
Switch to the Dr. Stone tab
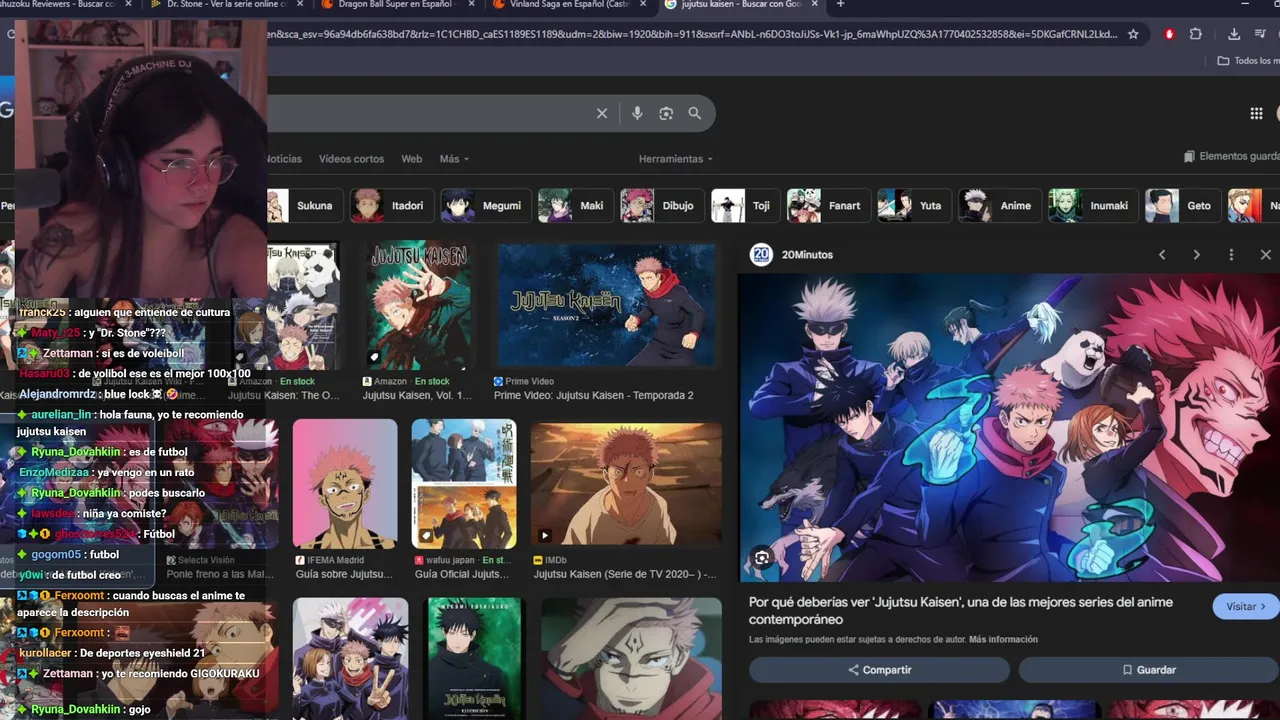point(226,5)
